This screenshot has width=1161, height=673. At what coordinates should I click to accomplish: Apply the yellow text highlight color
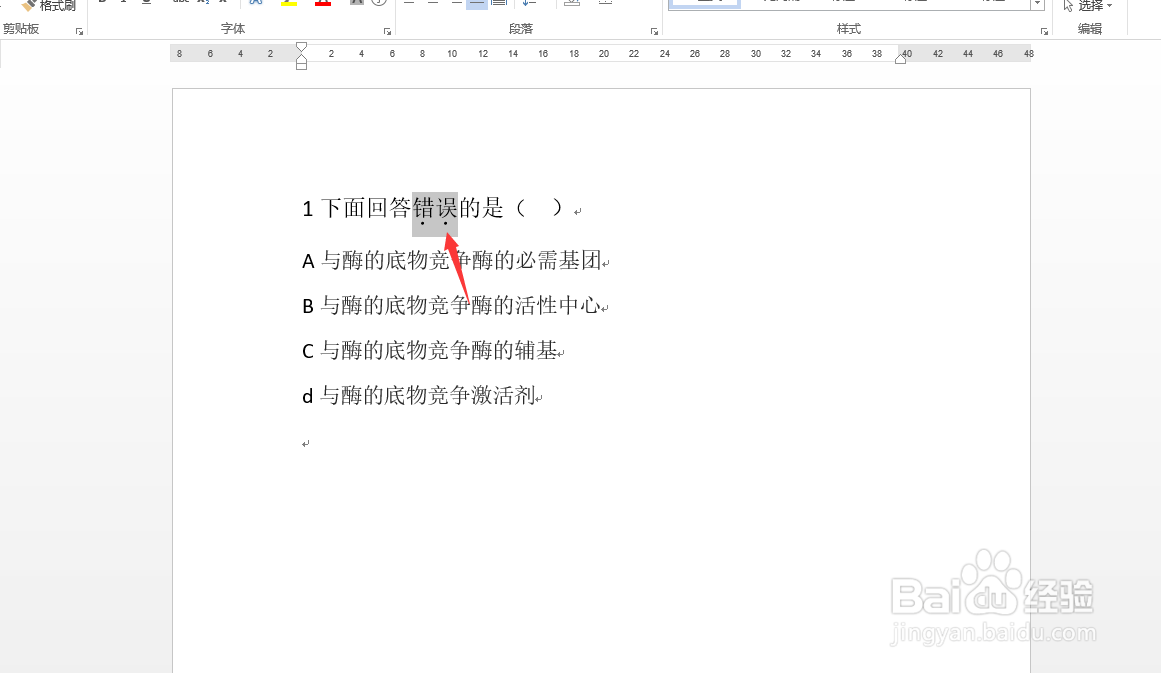pyautogui.click(x=289, y=4)
